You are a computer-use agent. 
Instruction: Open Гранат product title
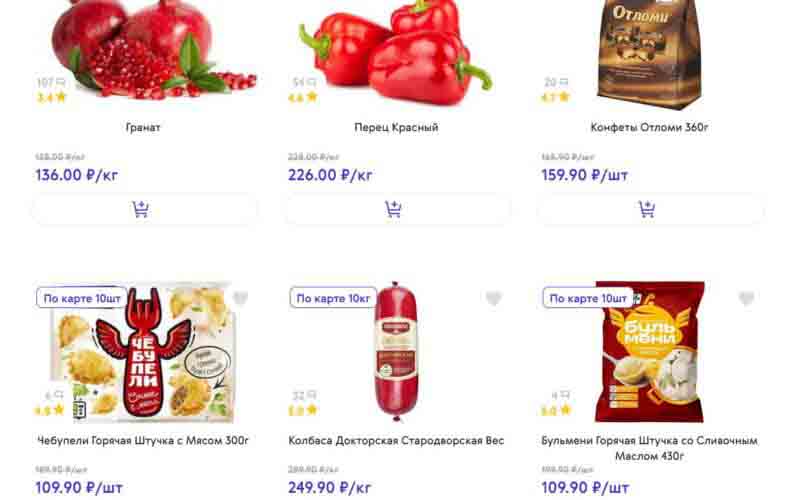tap(143, 128)
